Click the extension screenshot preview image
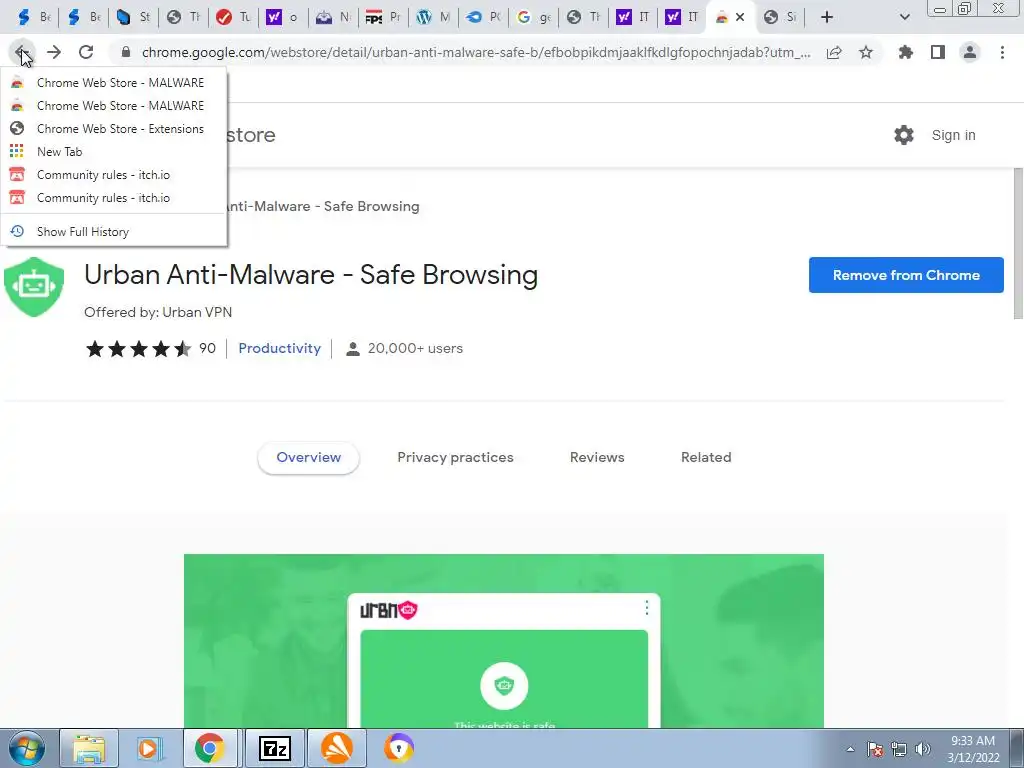The height and width of the screenshot is (768, 1024). tap(504, 641)
